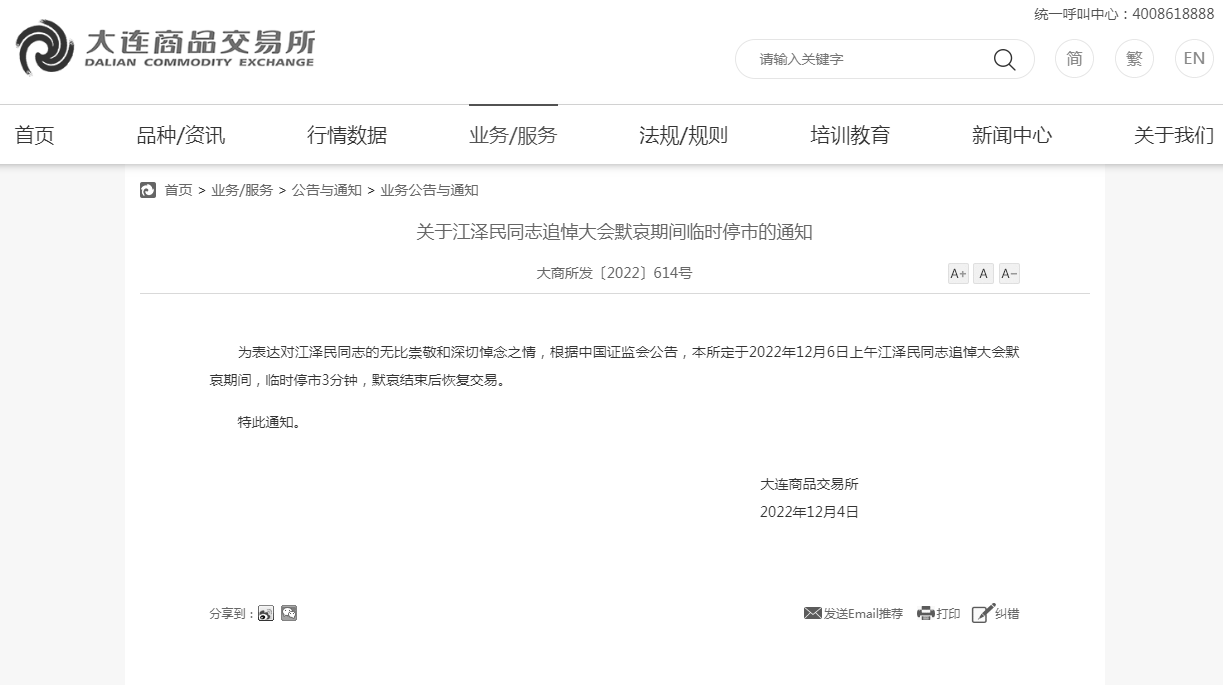Click the notice title about 临时停市的通知
The image size is (1223, 685).
pyautogui.click(x=614, y=232)
